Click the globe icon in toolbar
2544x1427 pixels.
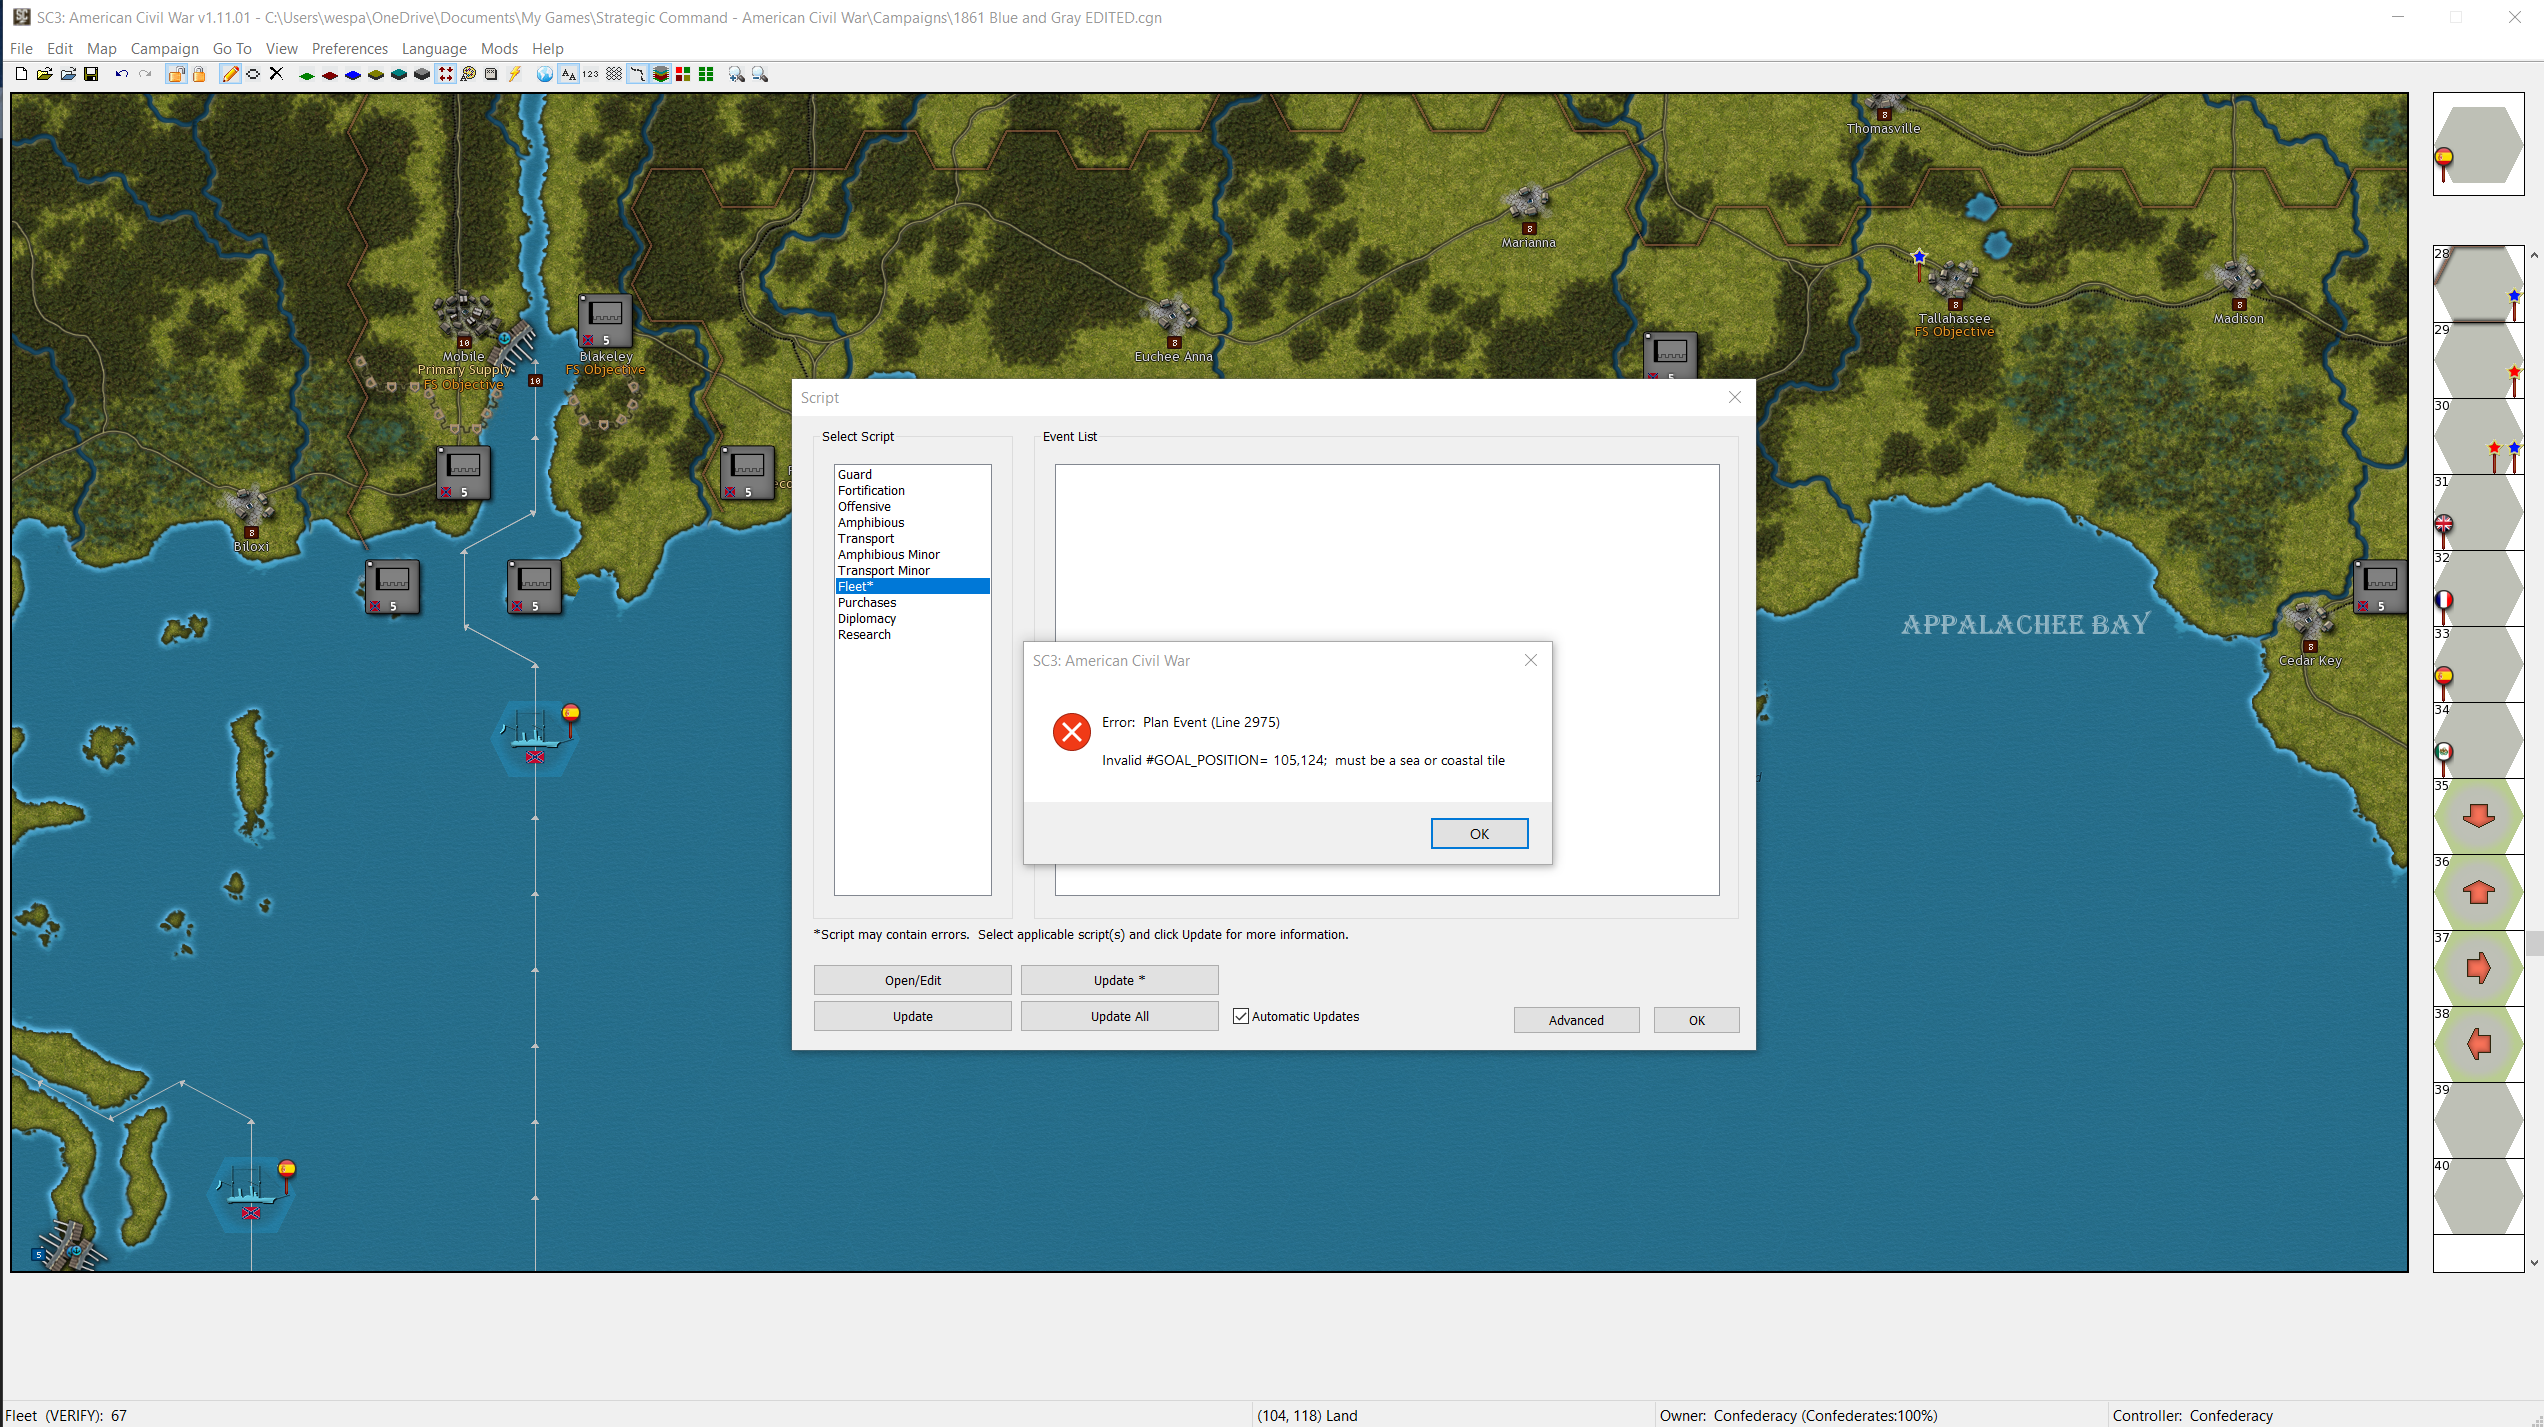(x=544, y=74)
